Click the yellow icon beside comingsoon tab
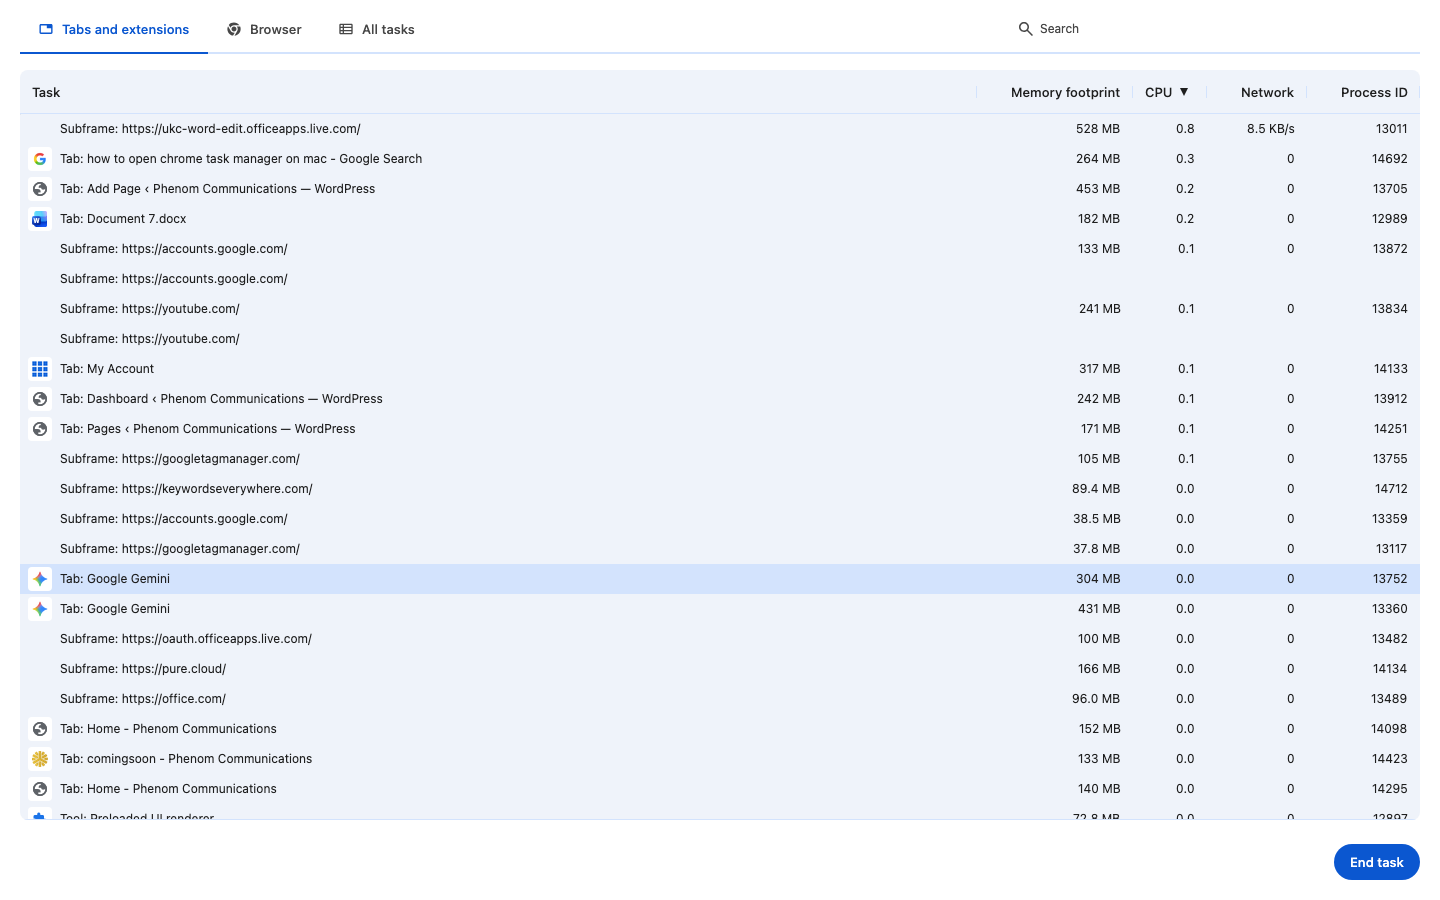Viewport: 1440px width, 900px height. (x=40, y=759)
